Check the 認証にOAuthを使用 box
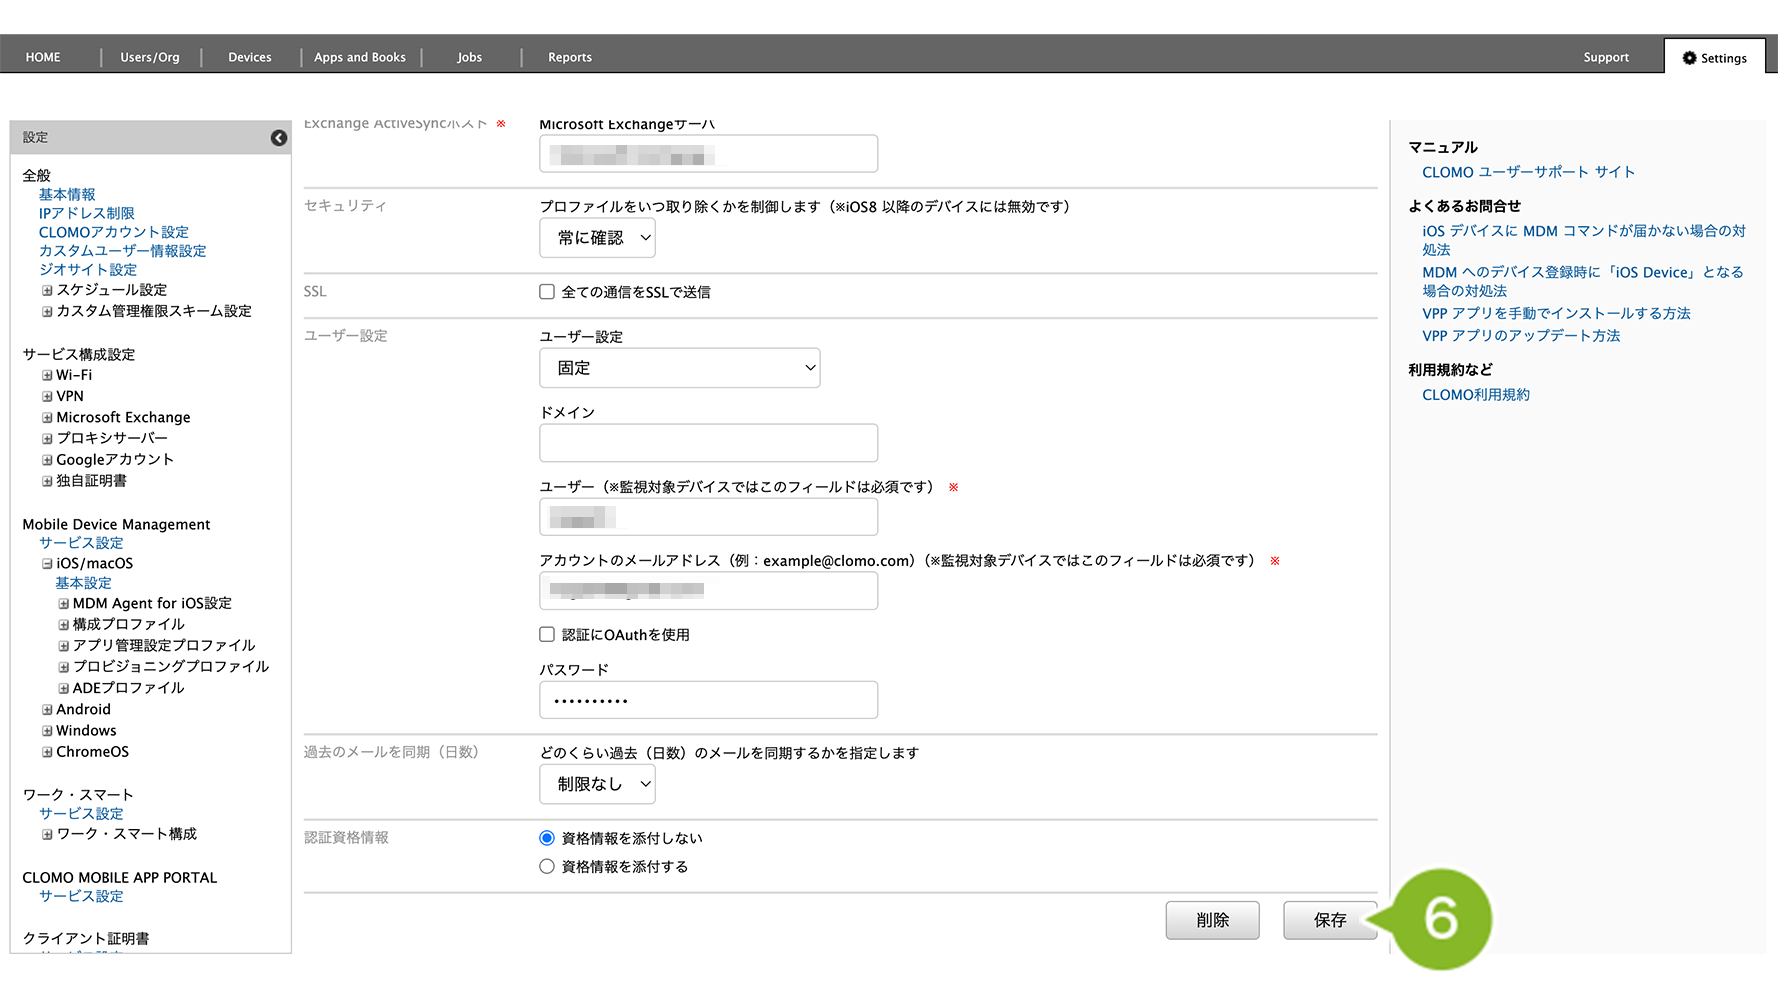The width and height of the screenshot is (1778, 1000). (547, 635)
